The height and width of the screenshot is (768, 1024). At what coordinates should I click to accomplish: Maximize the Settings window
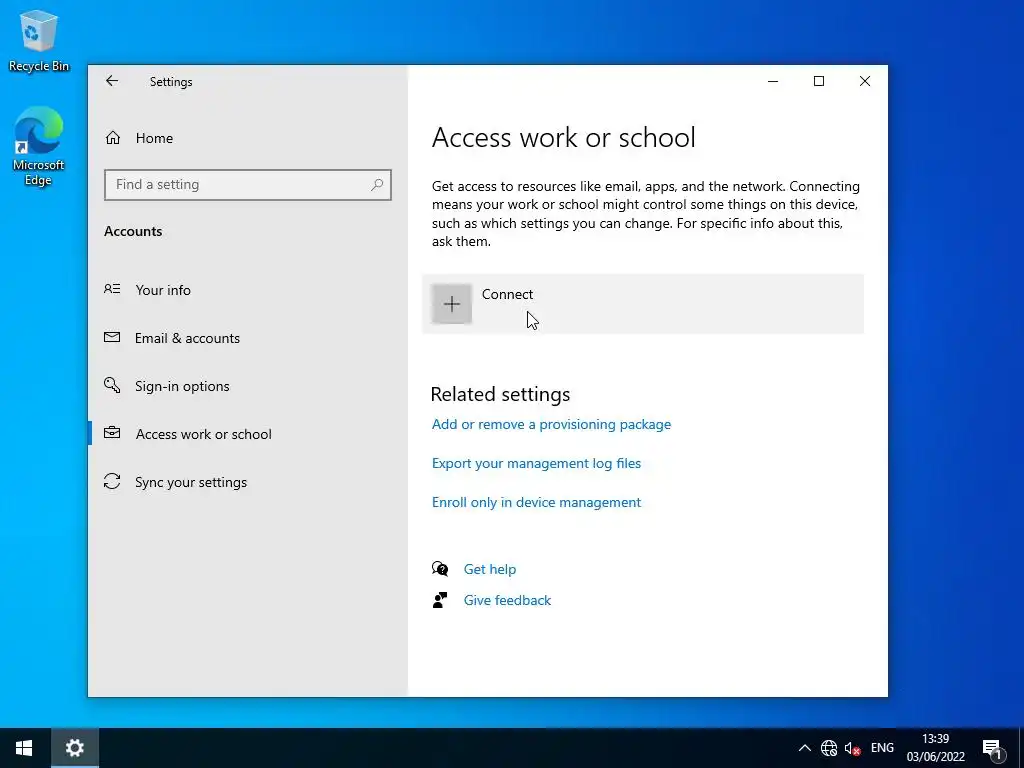(x=819, y=81)
